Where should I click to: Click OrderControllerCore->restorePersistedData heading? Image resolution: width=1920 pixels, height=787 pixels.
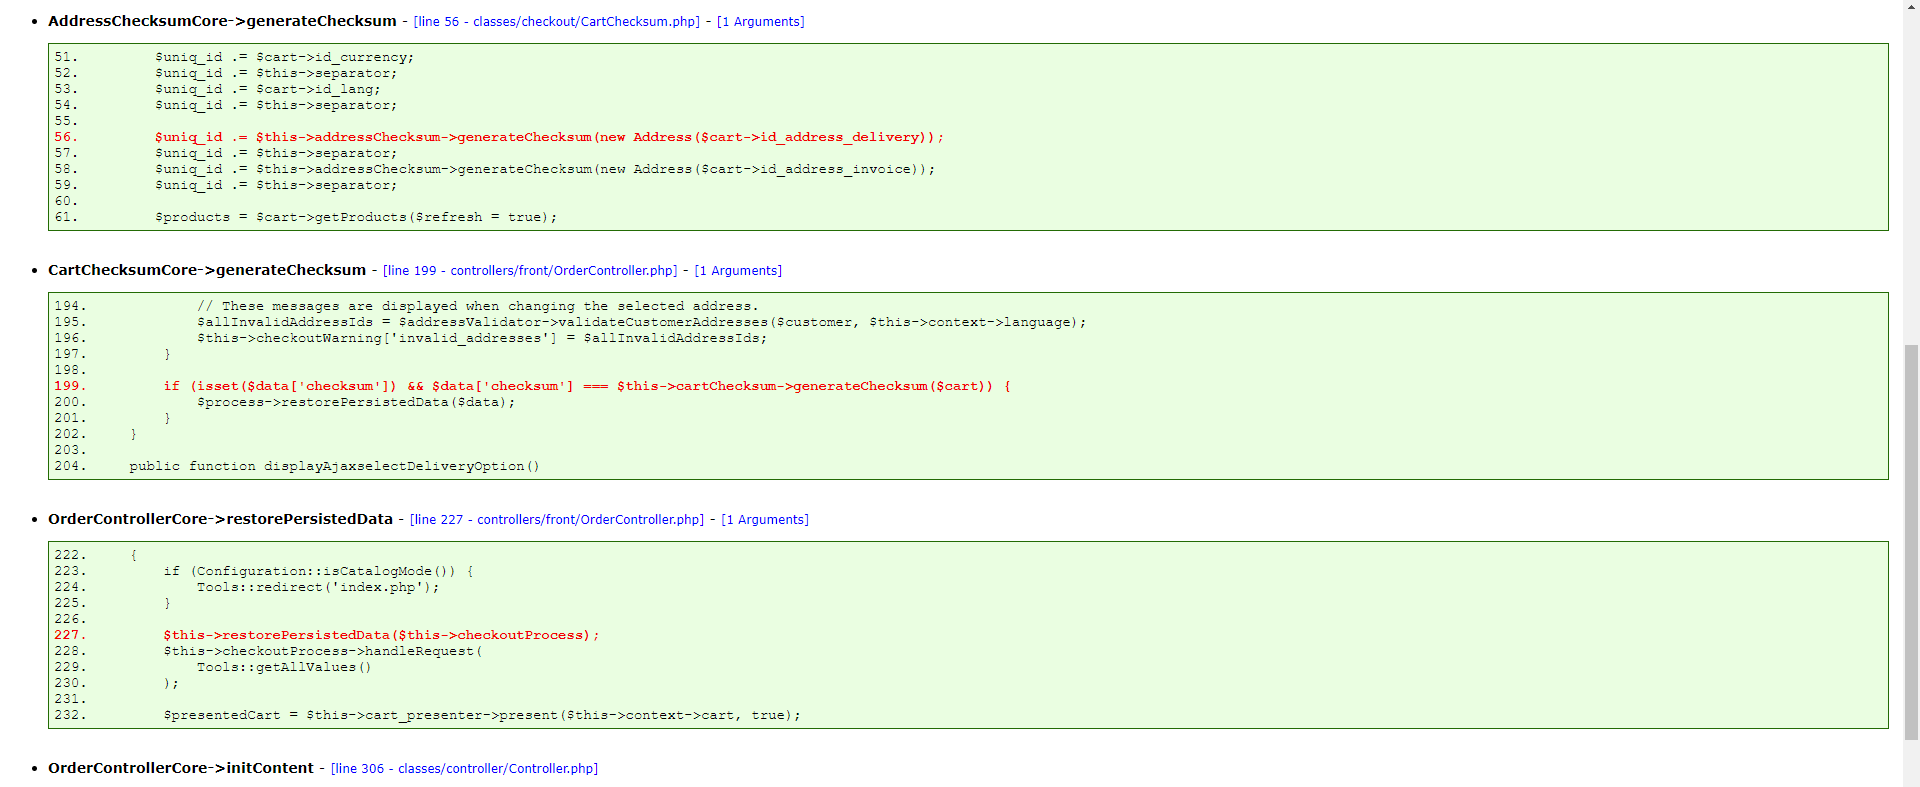pos(220,519)
